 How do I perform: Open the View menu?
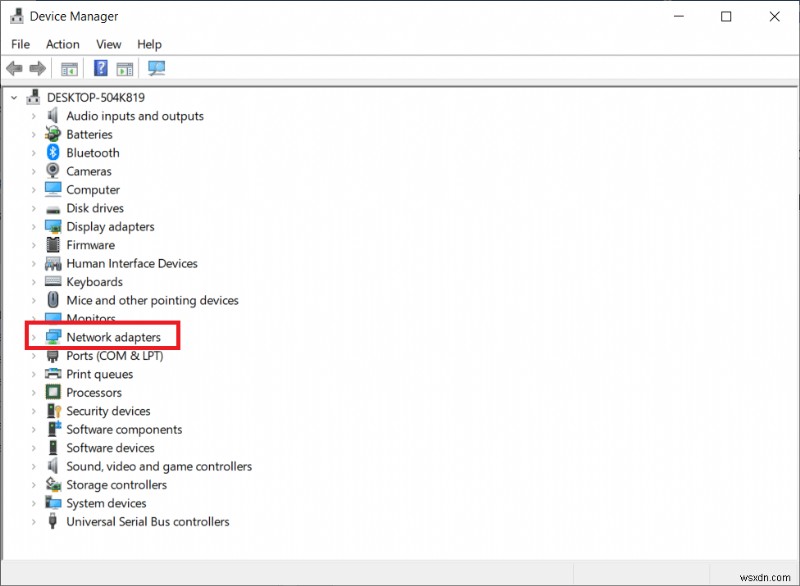(x=108, y=44)
